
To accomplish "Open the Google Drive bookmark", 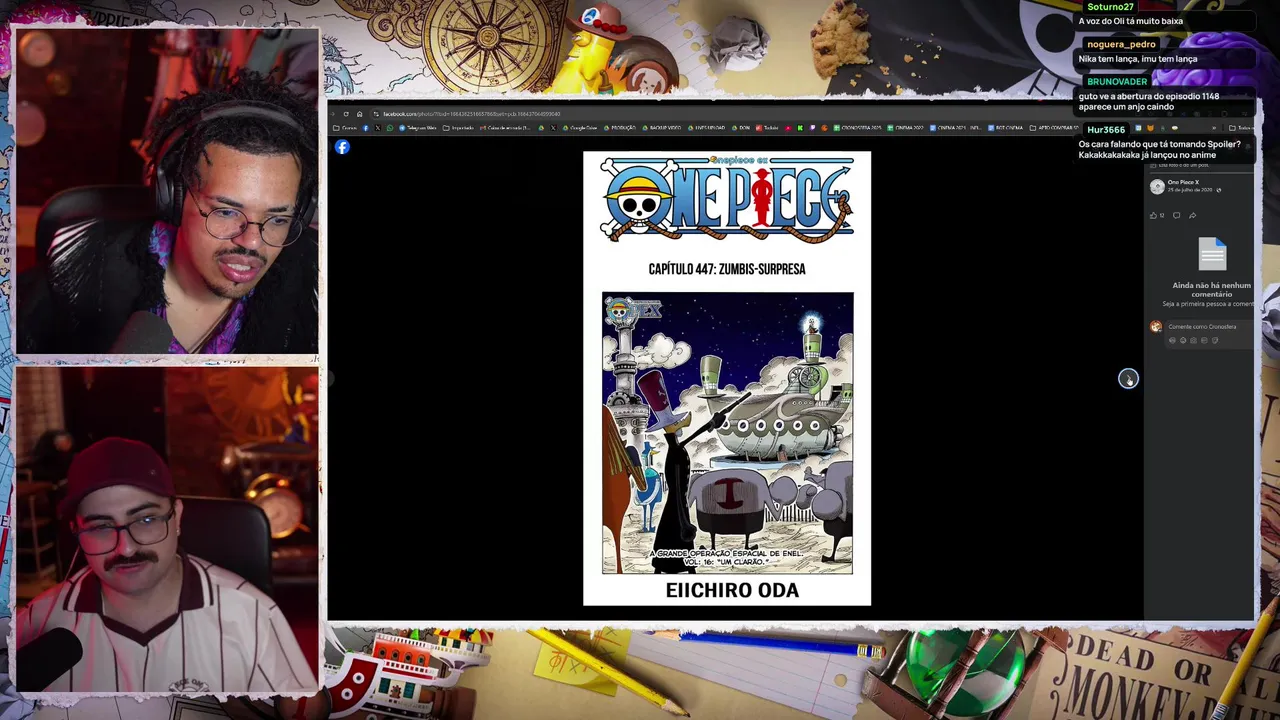I will click(580, 128).
